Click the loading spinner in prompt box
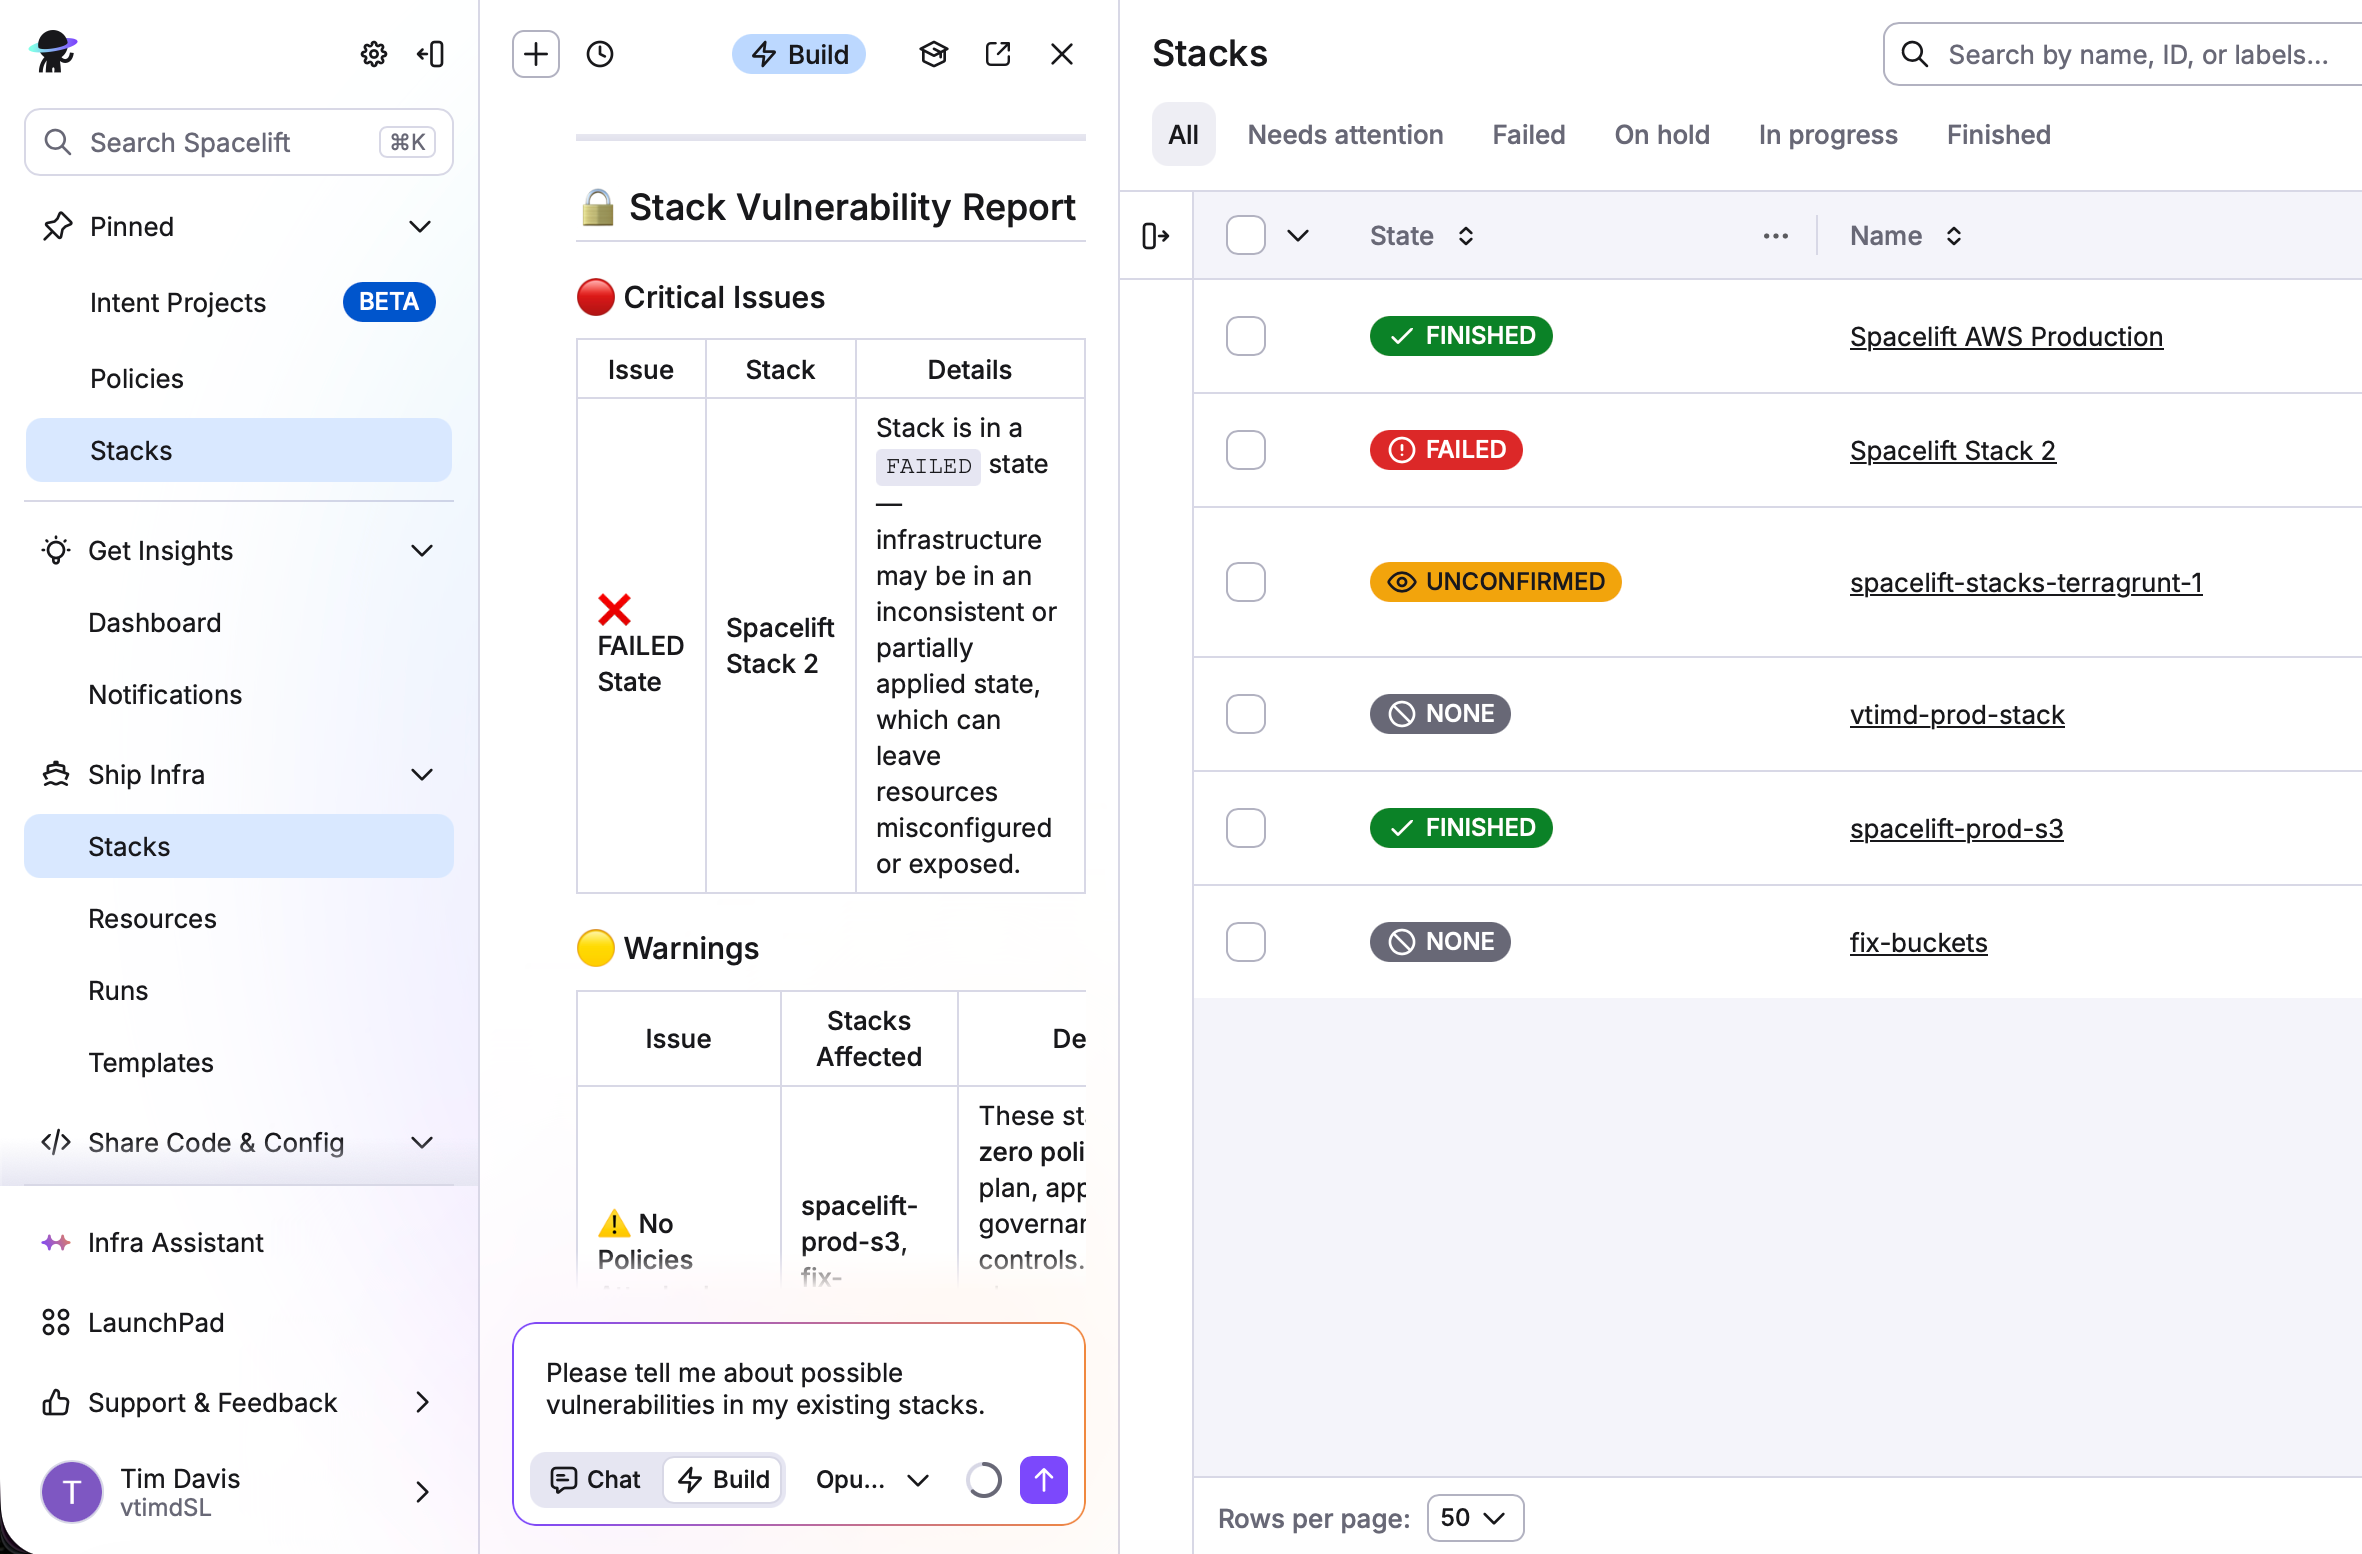Viewport: 2362px width, 1554px height. 984,1480
